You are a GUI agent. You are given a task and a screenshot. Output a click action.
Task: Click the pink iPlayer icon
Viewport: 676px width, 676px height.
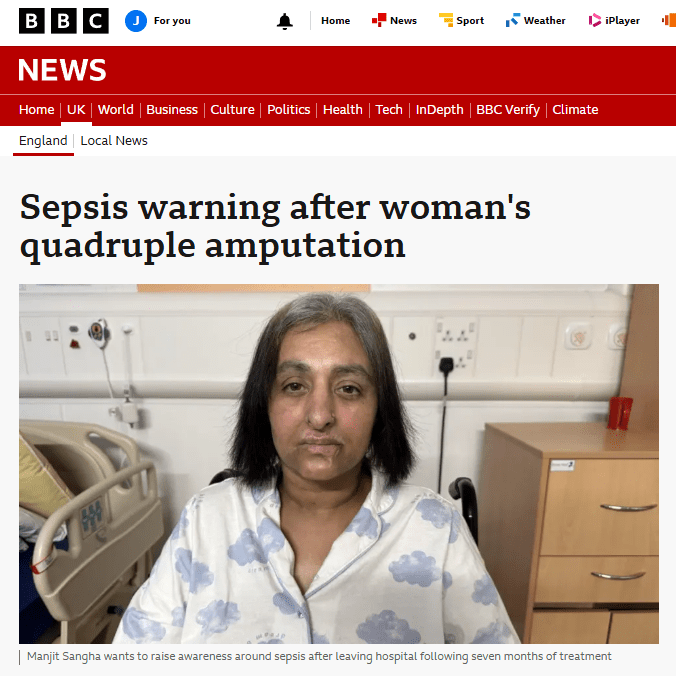595,20
